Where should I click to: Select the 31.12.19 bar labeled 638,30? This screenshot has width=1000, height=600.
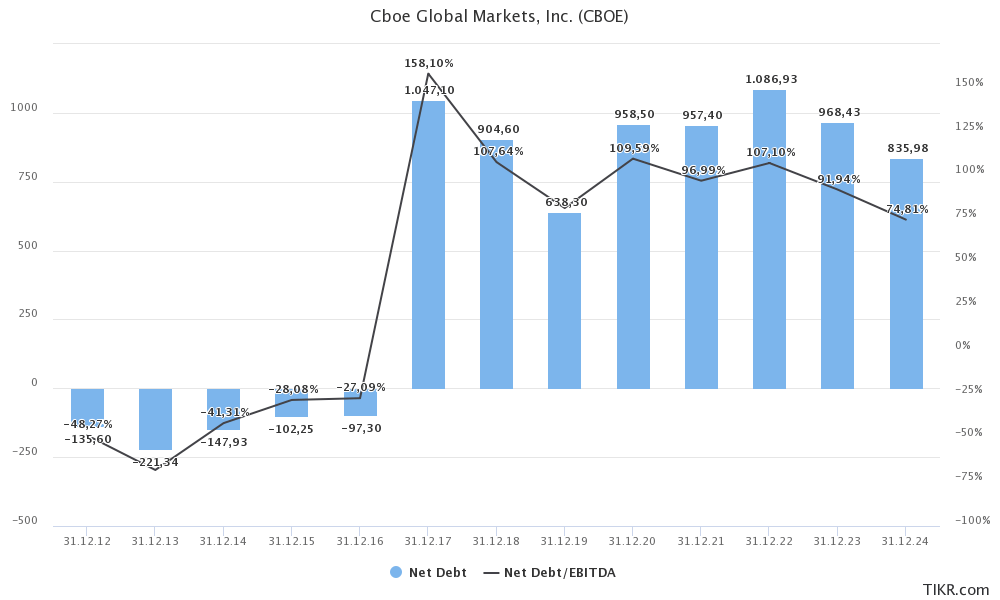tap(564, 301)
